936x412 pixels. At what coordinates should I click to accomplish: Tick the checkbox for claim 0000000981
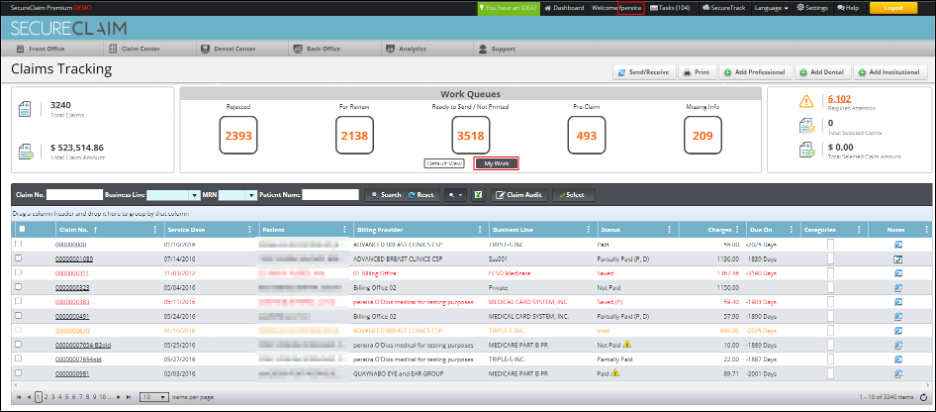point(18,372)
